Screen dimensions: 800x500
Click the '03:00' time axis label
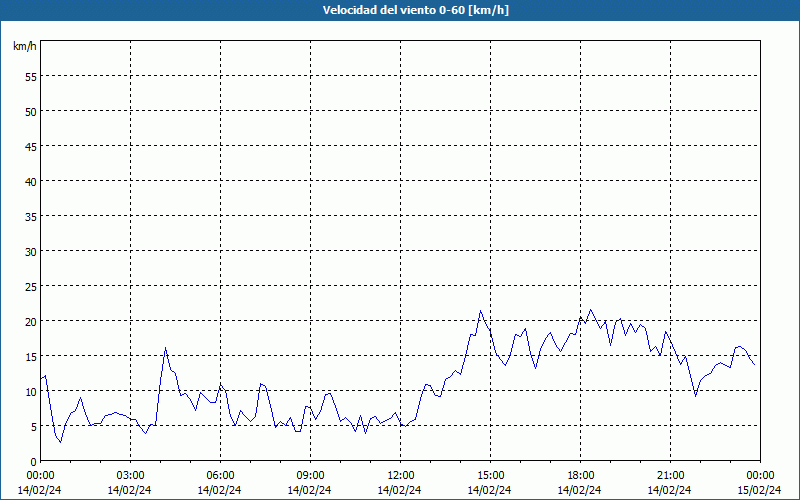pyautogui.click(x=131, y=476)
